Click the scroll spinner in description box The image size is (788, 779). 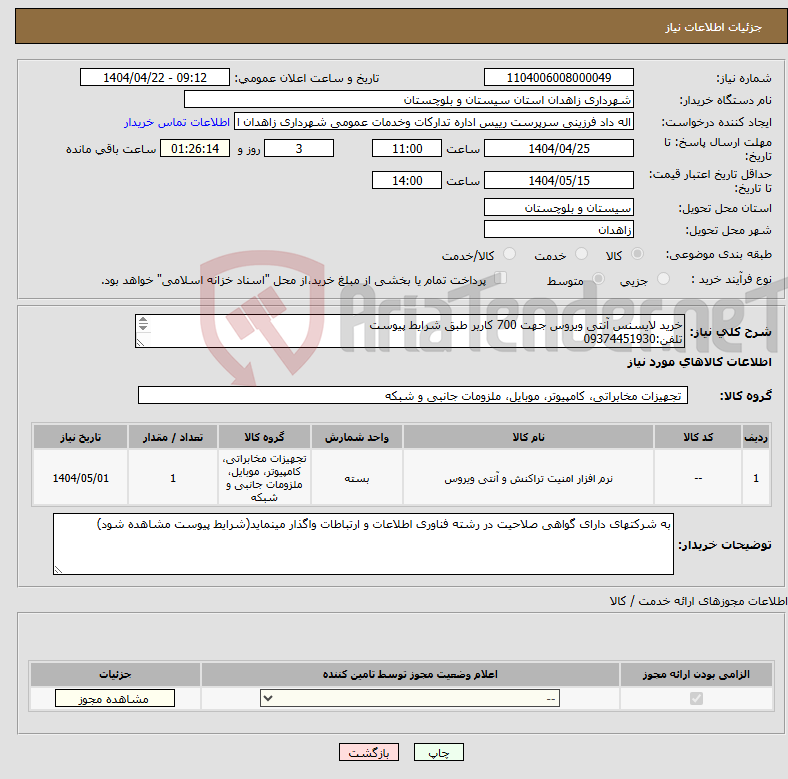[x=143, y=324]
